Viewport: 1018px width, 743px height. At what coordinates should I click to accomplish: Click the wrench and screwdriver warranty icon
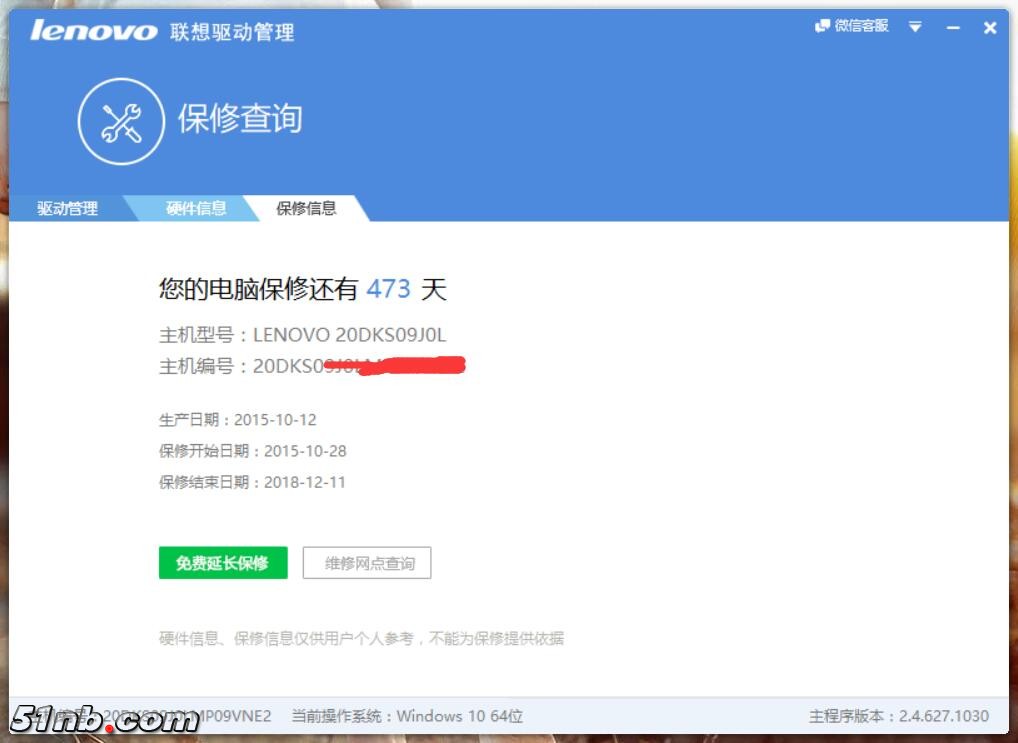coord(121,121)
